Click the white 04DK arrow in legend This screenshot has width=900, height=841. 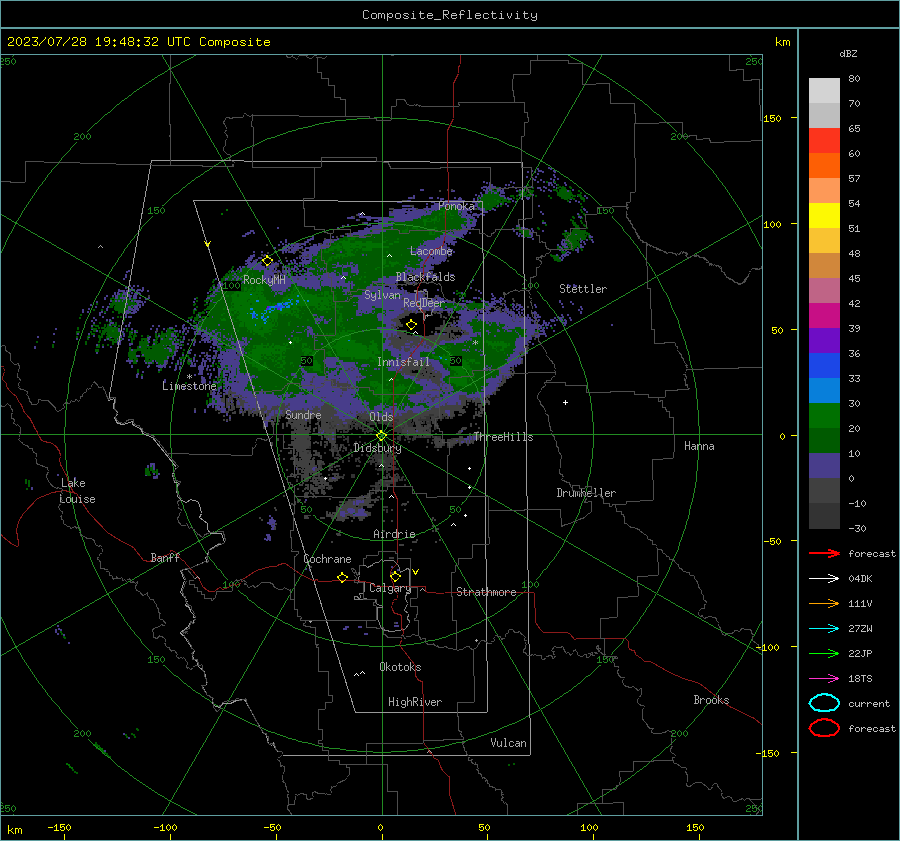[x=824, y=578]
